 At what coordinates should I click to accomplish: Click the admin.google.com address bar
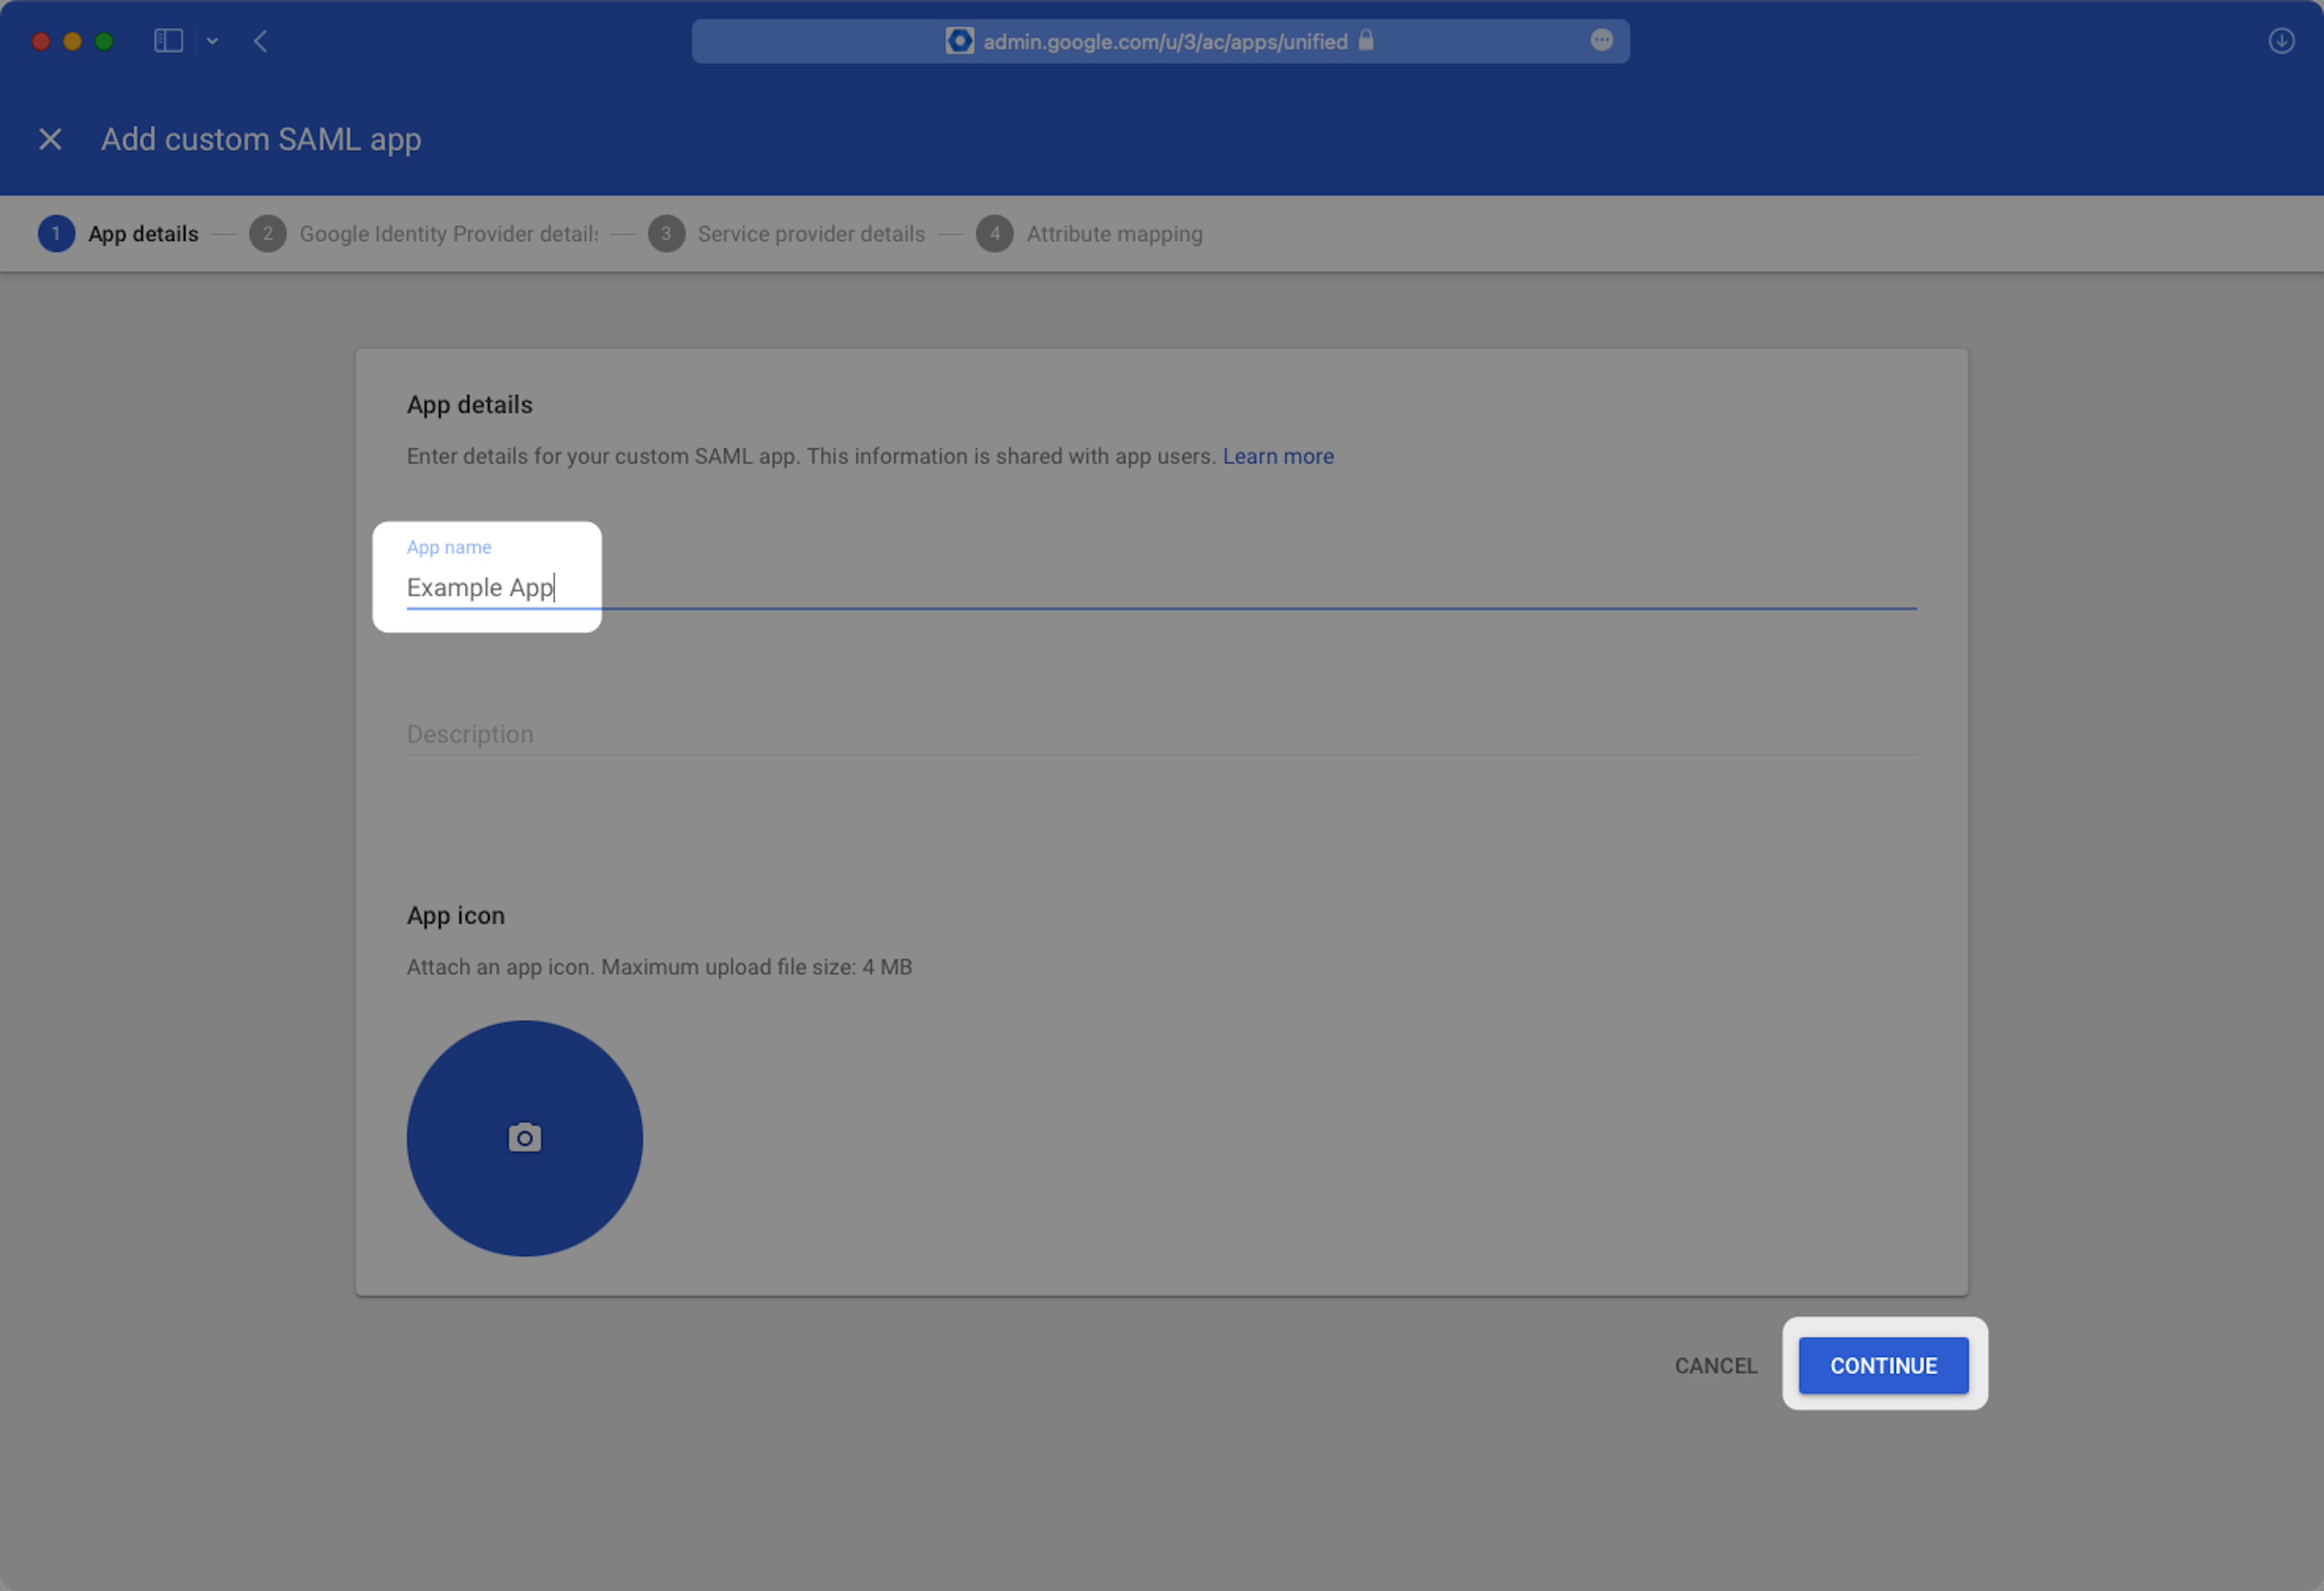1165,42
